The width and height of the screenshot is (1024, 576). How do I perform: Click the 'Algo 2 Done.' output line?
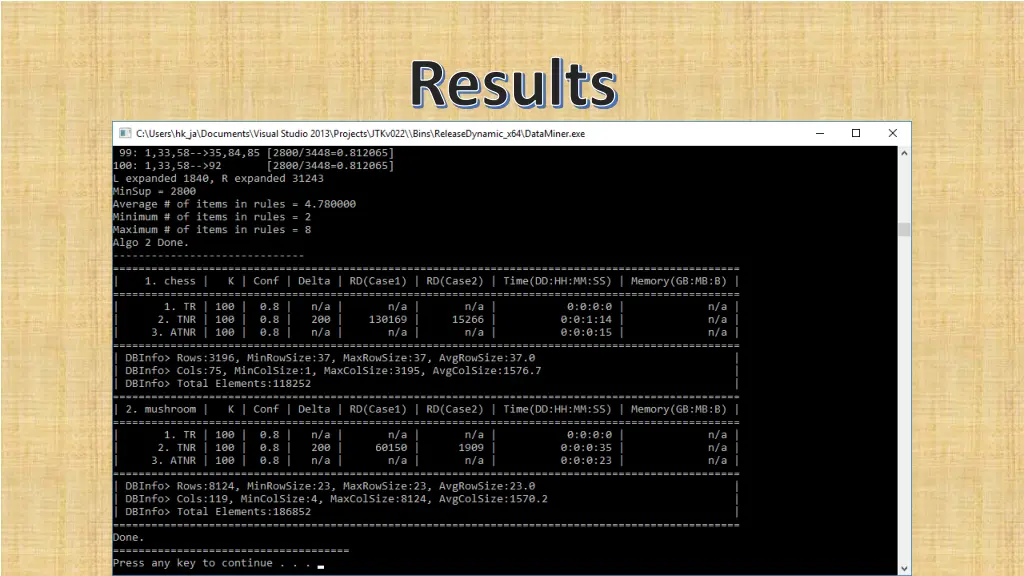coord(150,242)
